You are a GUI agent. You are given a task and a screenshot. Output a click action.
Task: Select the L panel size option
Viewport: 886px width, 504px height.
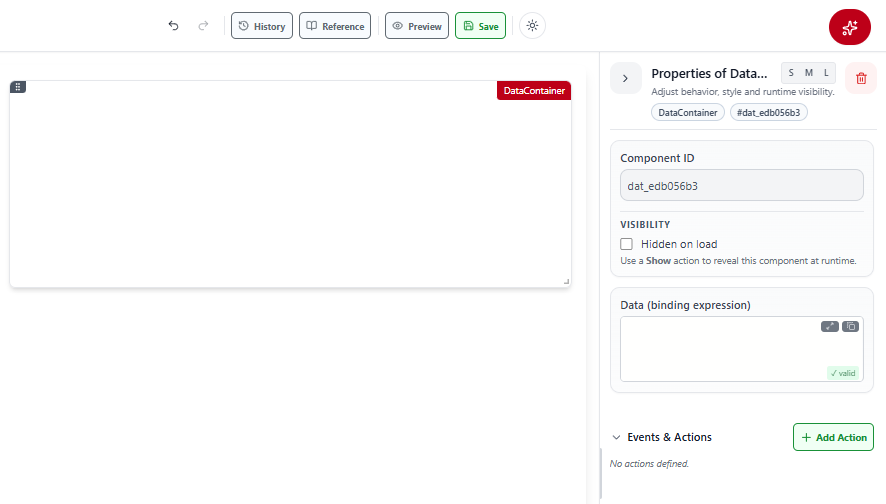826,73
